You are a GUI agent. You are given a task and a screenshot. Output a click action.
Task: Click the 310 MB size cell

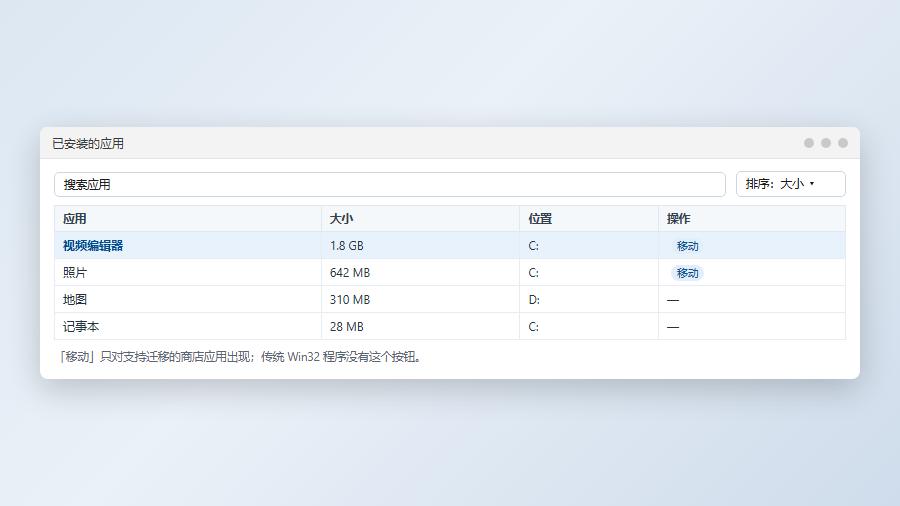(420, 299)
